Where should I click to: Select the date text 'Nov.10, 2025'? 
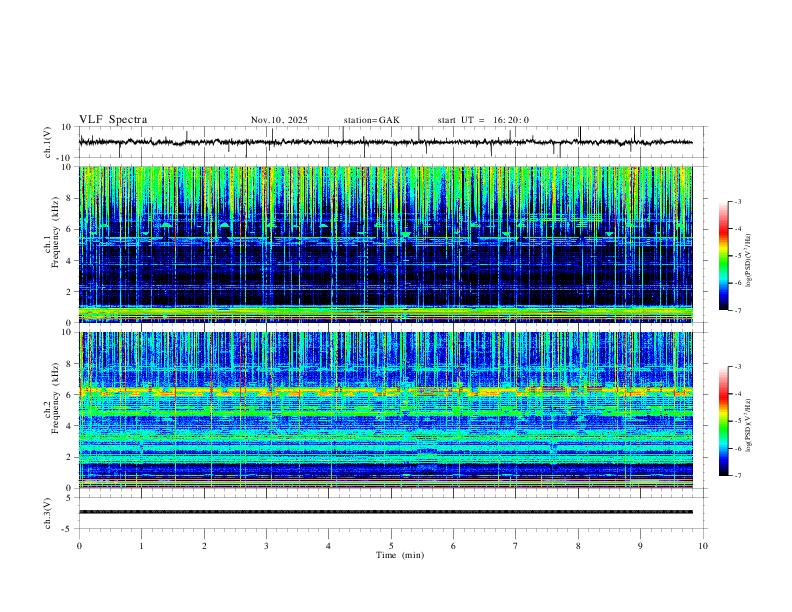[279, 120]
